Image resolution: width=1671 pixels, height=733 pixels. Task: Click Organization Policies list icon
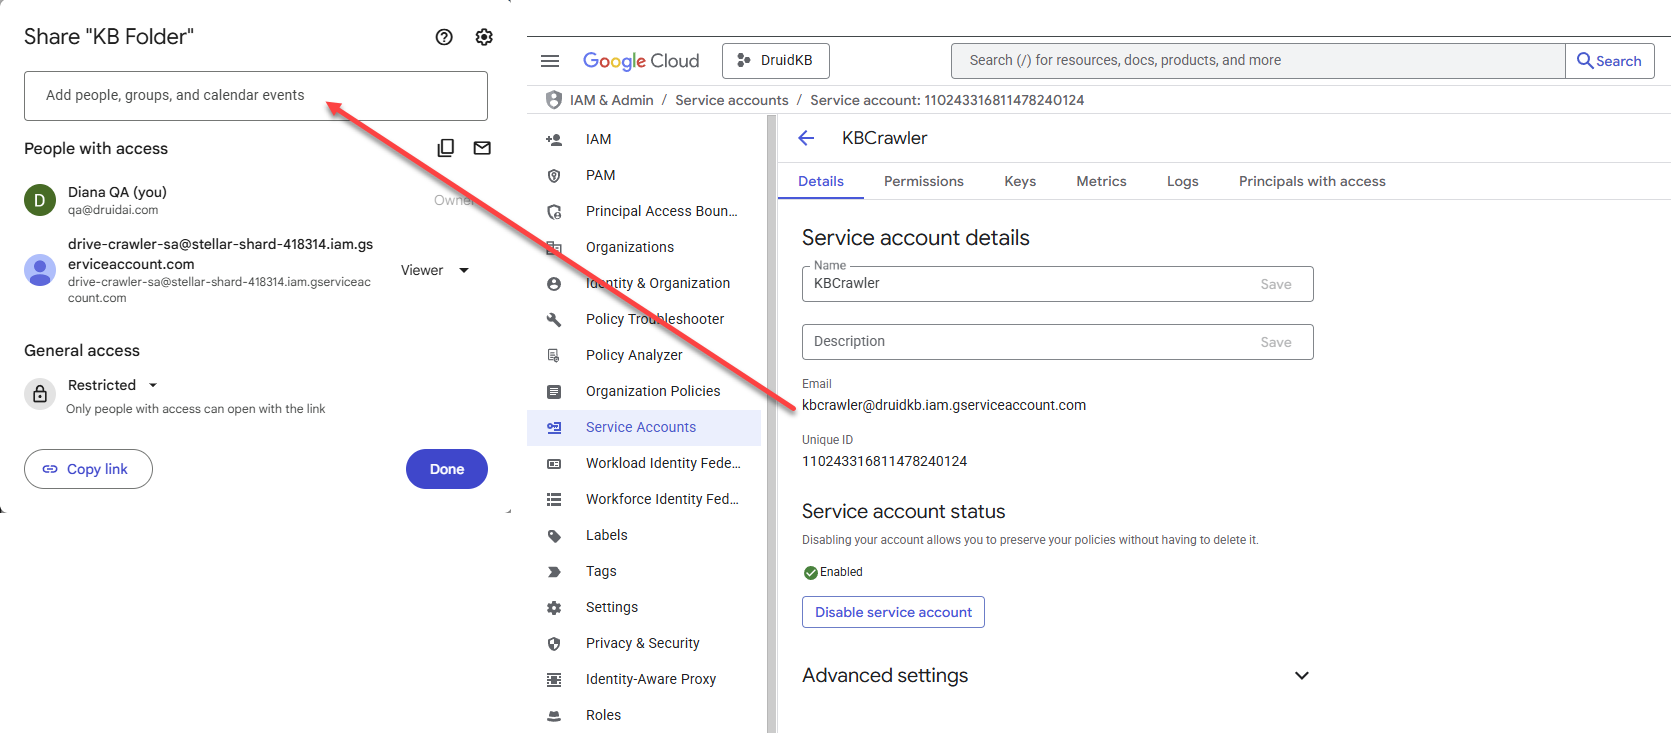pos(554,392)
